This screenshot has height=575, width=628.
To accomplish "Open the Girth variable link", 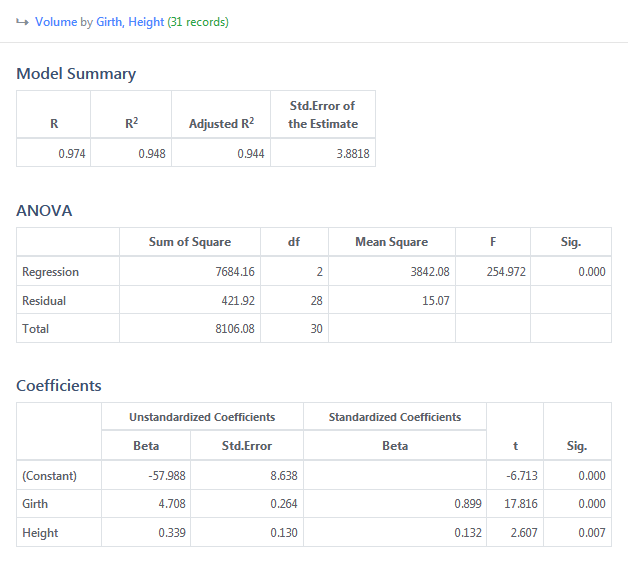I will pyautogui.click(x=110, y=22).
